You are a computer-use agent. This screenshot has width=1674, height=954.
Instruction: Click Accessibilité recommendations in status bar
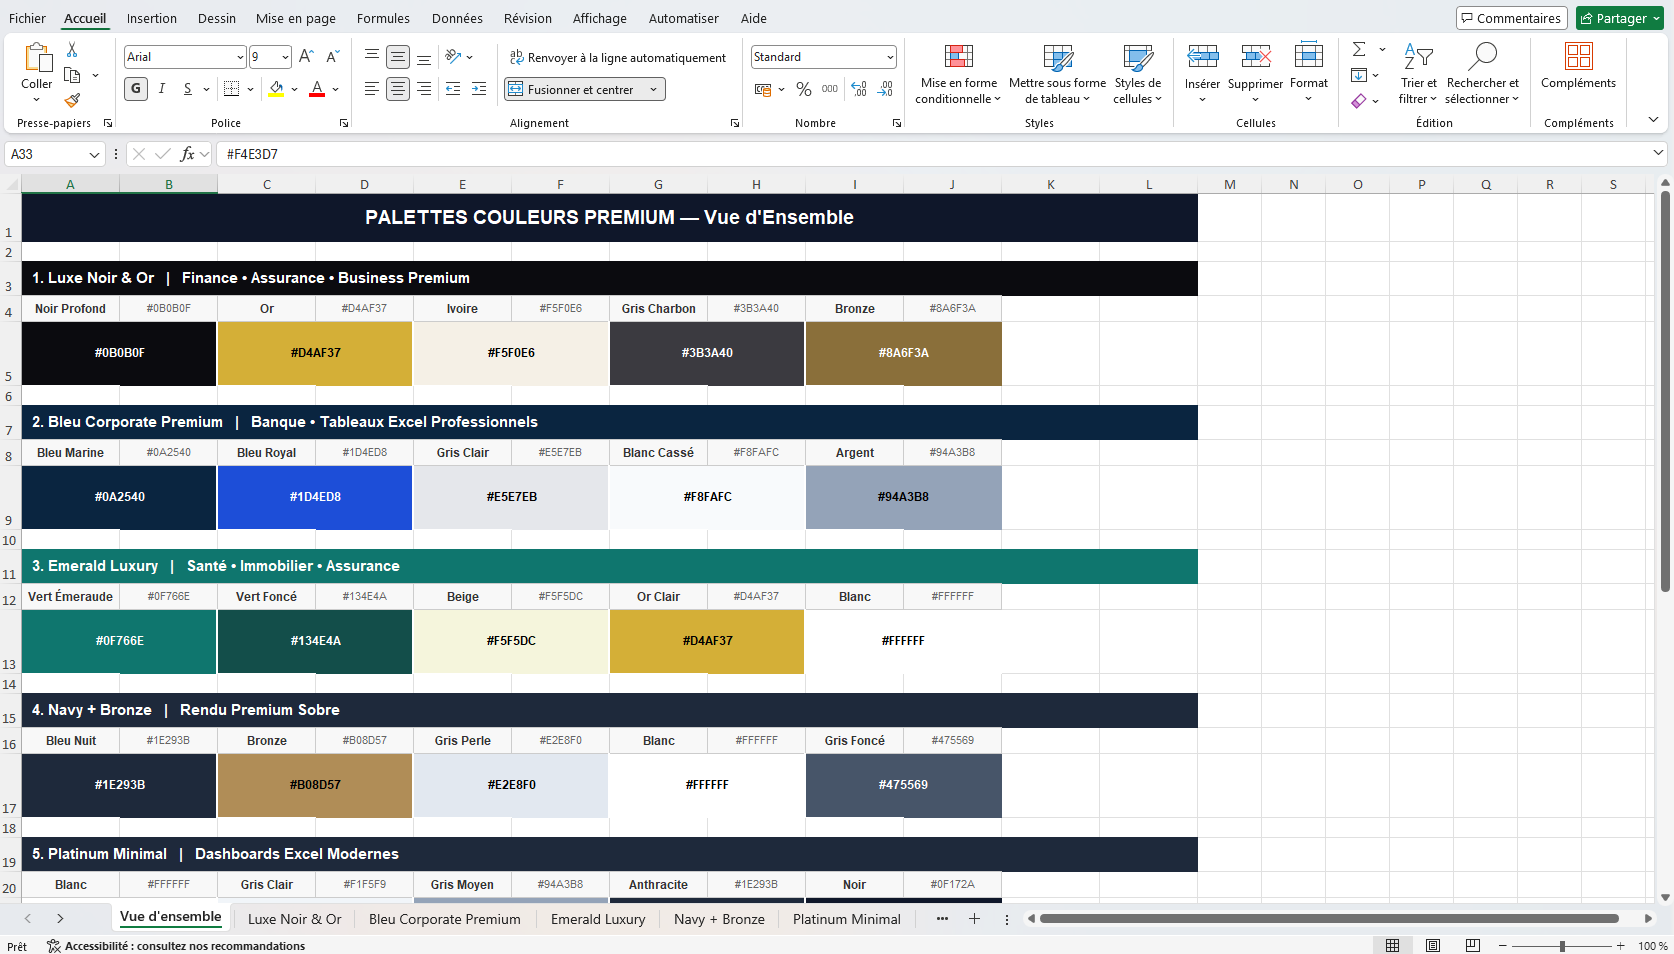point(176,946)
